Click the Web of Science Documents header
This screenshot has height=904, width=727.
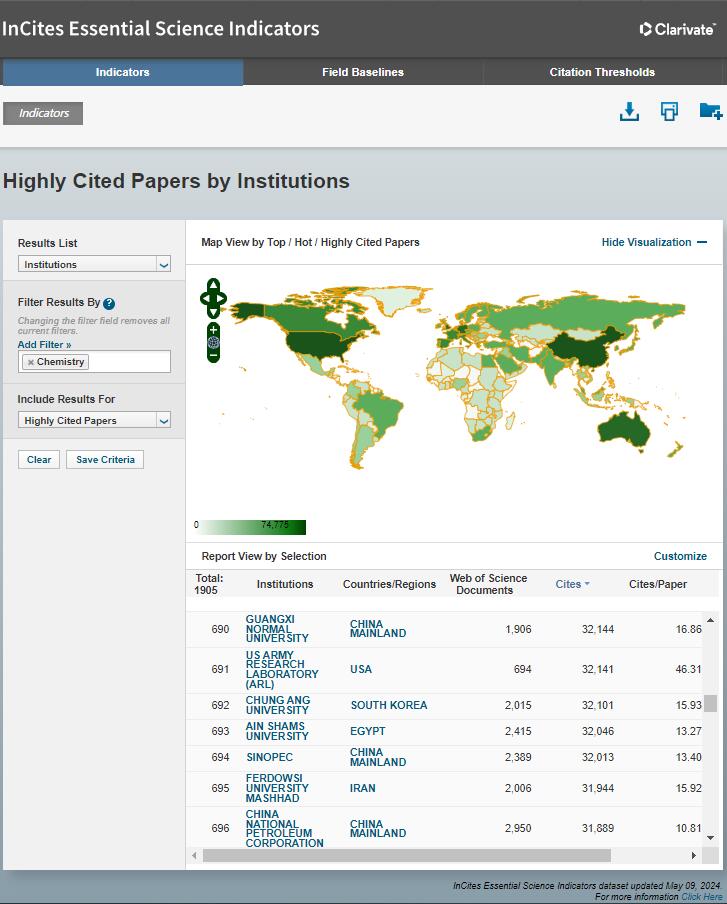[x=488, y=584]
